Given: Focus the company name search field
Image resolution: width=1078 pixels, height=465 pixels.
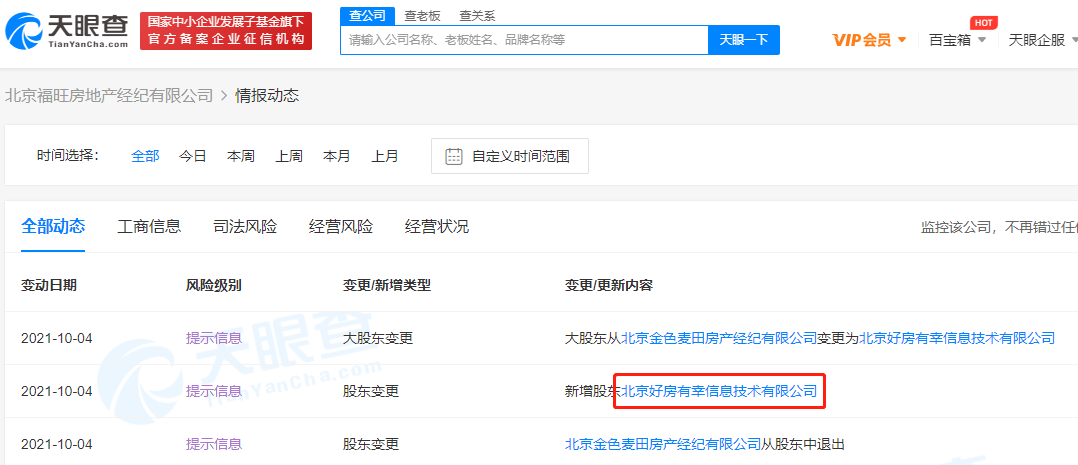Looking at the screenshot, I should click(525, 40).
